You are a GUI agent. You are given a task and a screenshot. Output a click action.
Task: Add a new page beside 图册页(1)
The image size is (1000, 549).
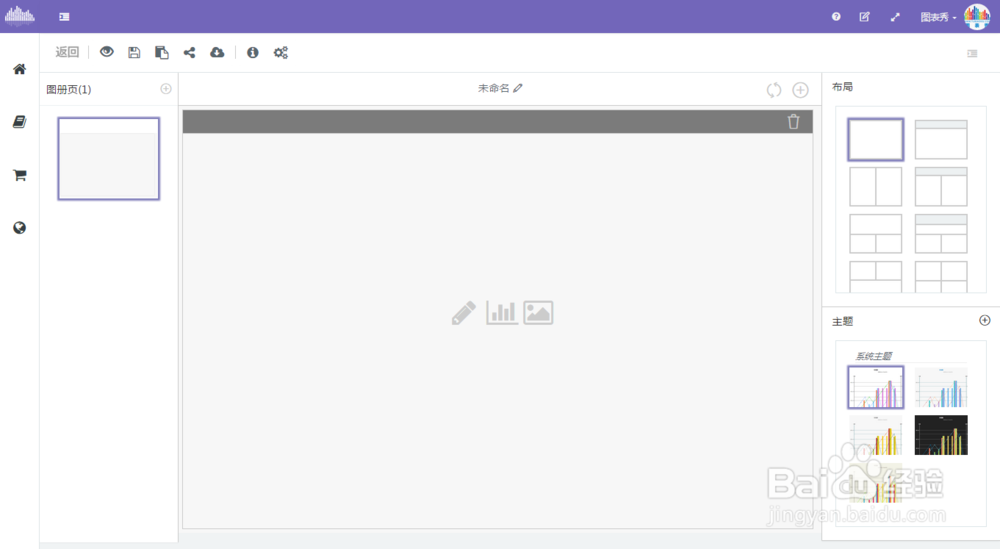click(x=166, y=89)
